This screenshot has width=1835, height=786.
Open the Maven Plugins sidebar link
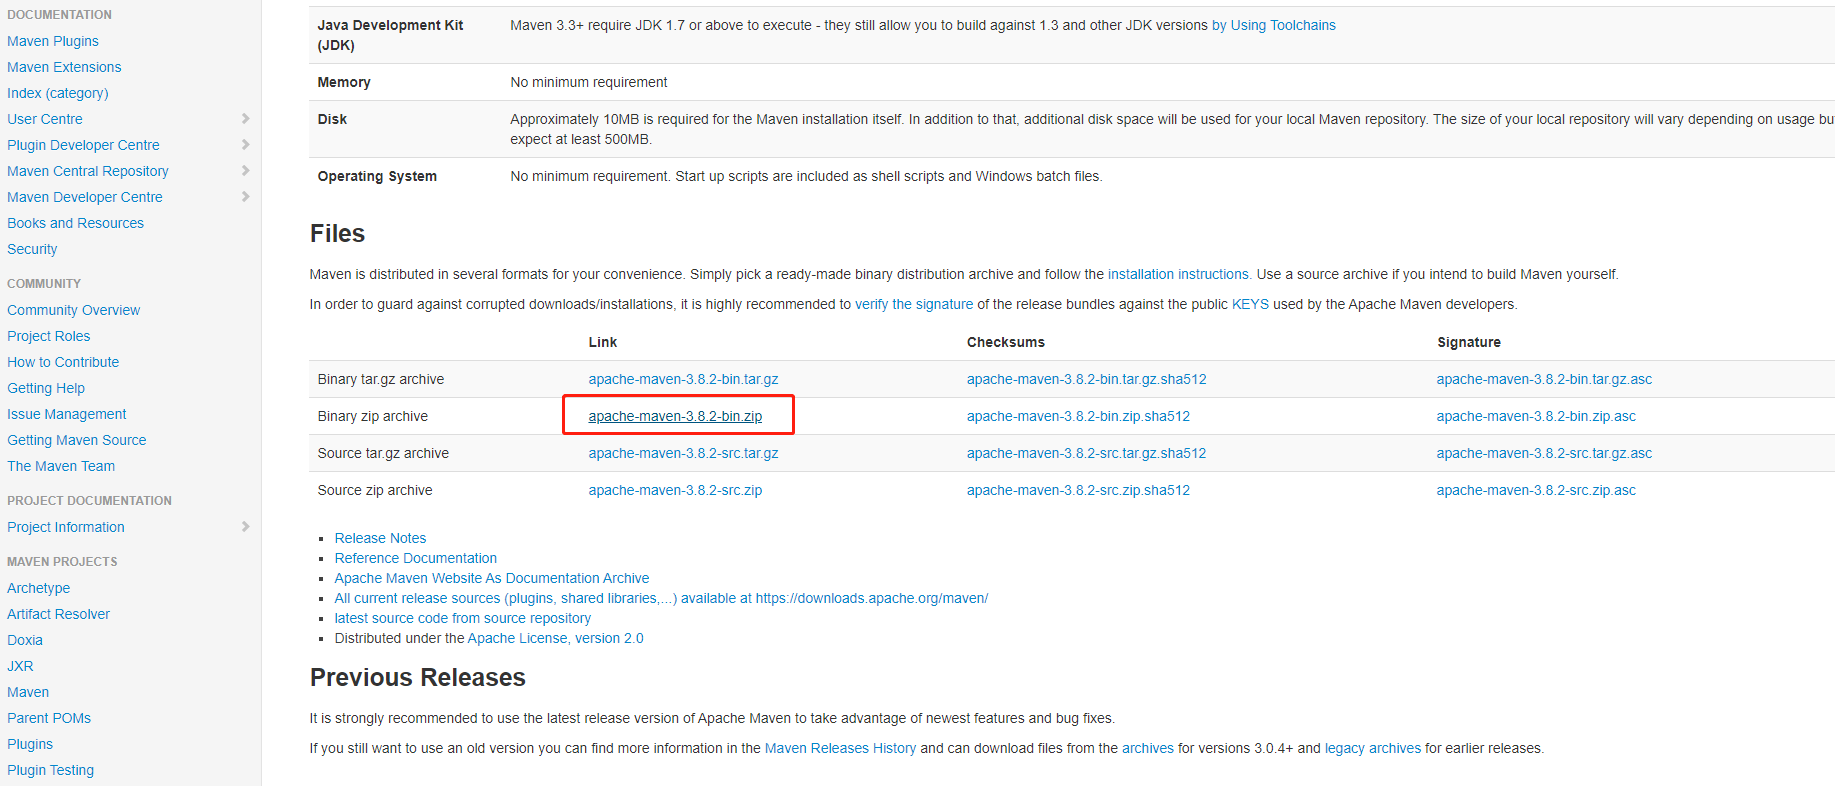pos(53,41)
